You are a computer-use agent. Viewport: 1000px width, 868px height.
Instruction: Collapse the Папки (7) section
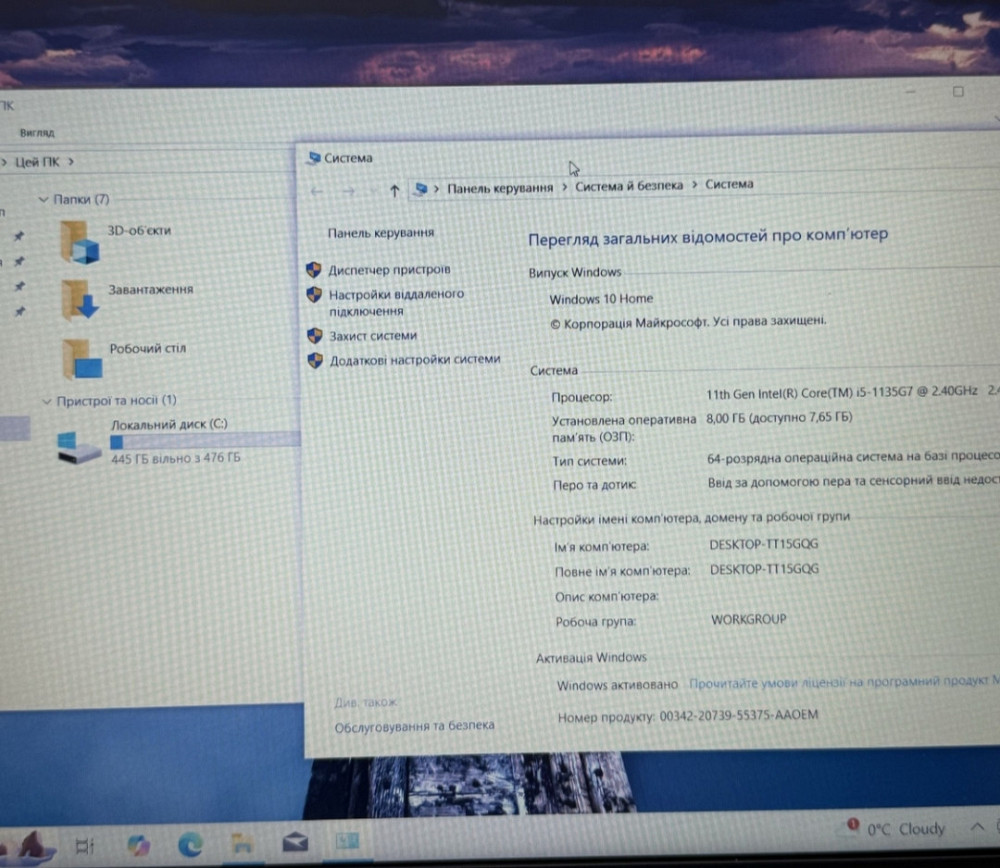coord(44,199)
